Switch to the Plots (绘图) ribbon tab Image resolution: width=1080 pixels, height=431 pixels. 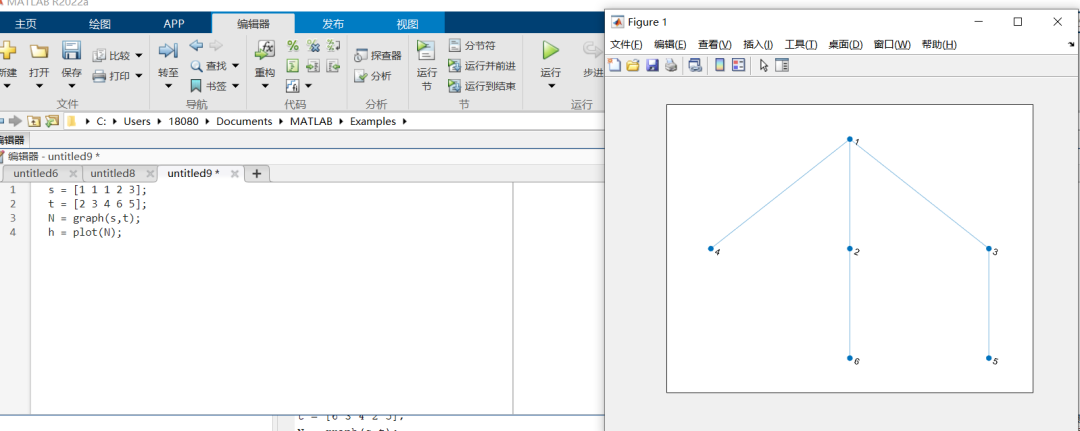pos(100,24)
